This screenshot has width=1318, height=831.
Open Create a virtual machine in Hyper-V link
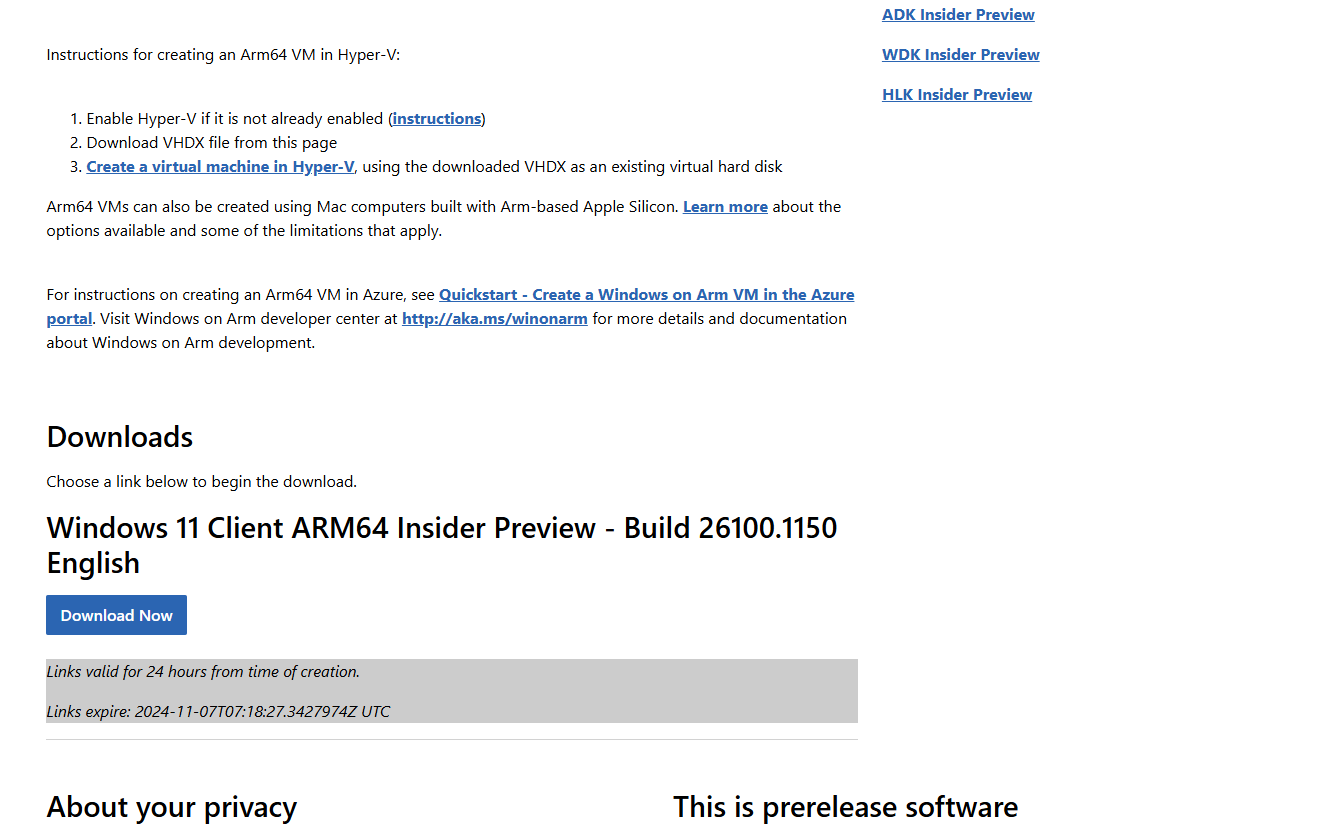pos(220,167)
